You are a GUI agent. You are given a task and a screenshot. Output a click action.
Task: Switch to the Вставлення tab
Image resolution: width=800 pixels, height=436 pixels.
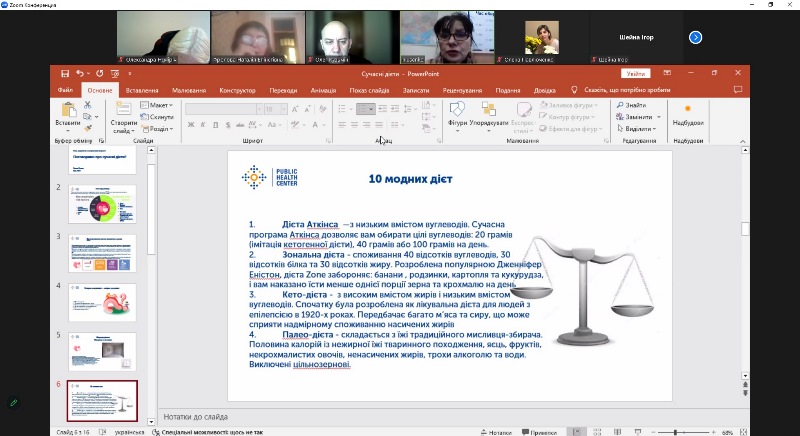[142, 90]
